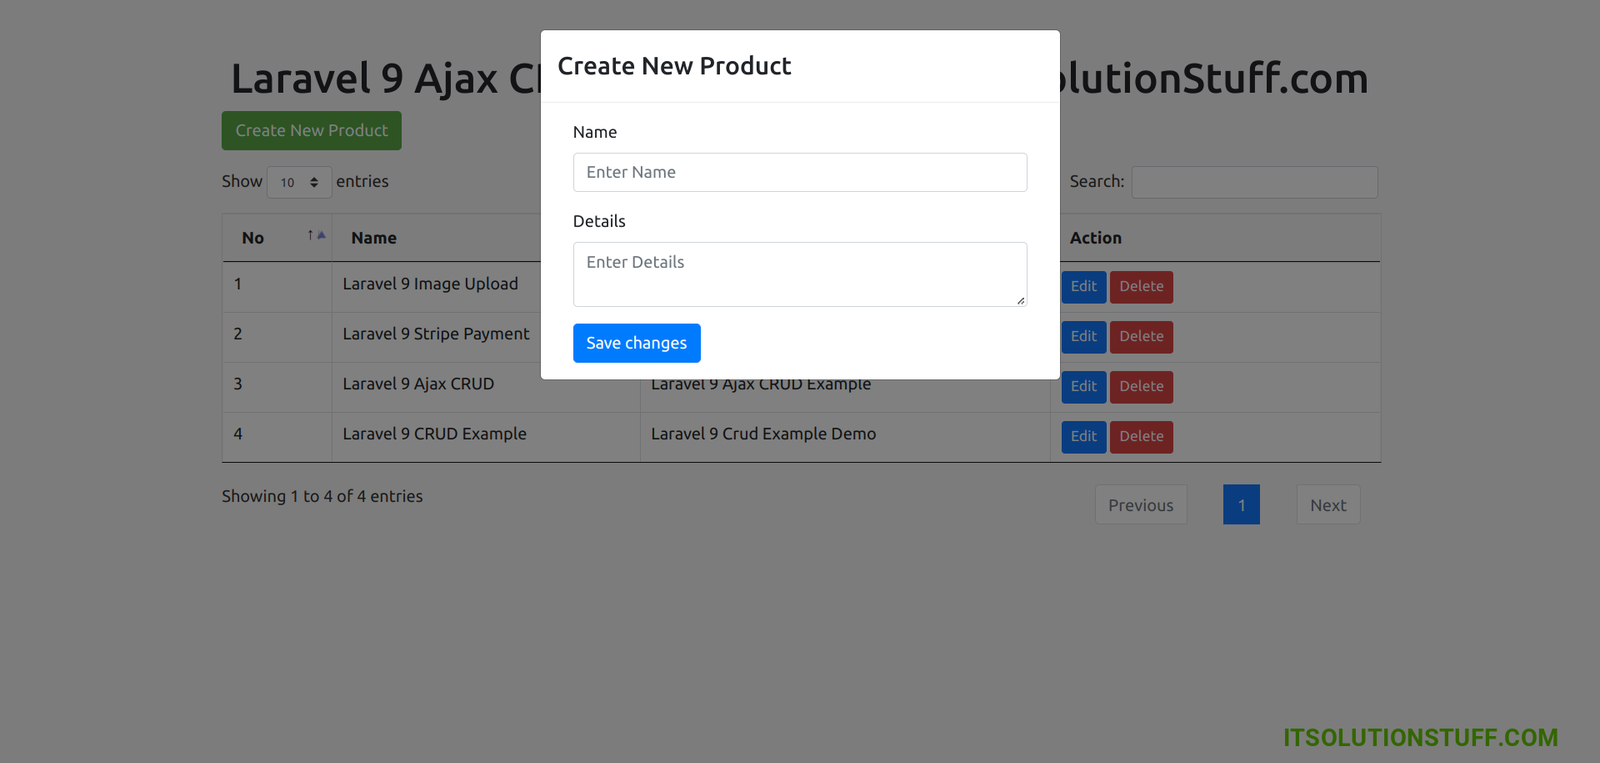Image resolution: width=1600 pixels, height=763 pixels.
Task: Edit the Laravel 9 Image Upload row
Action: [x=1083, y=287]
